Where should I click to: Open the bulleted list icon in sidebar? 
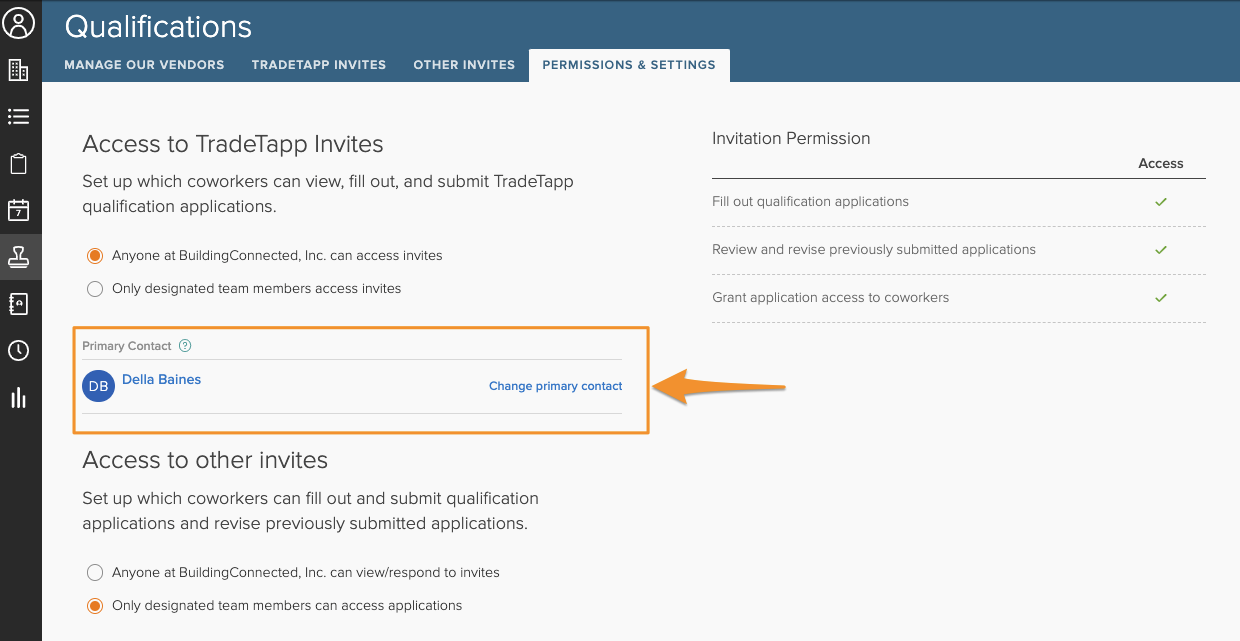coord(18,117)
